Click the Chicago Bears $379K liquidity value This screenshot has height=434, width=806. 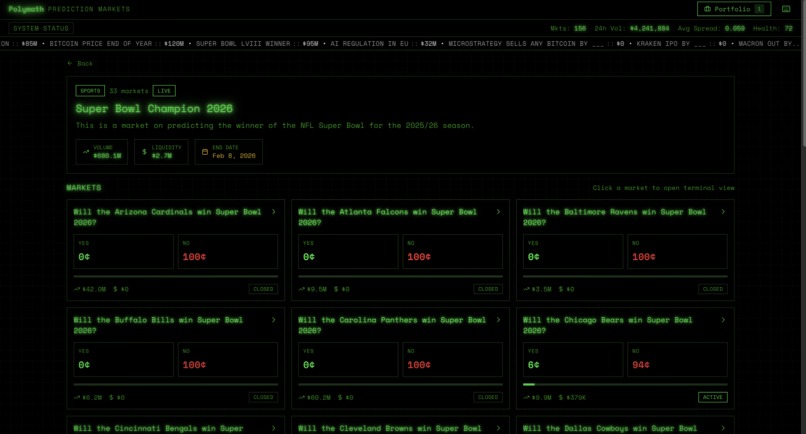pos(576,397)
